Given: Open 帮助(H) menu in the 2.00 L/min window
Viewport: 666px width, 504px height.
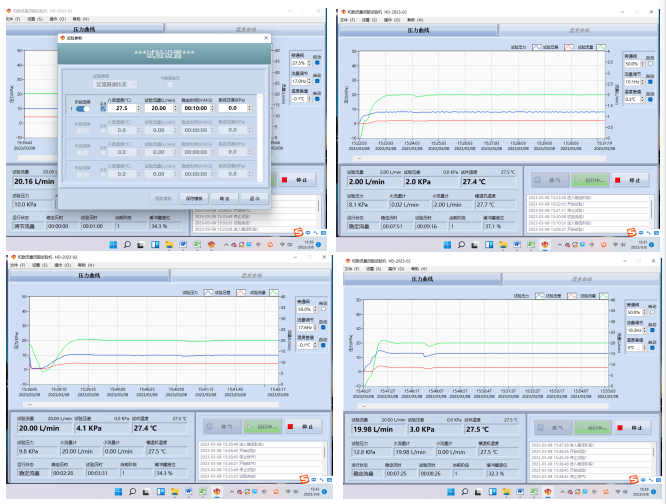Looking at the screenshot, I should (415, 20).
